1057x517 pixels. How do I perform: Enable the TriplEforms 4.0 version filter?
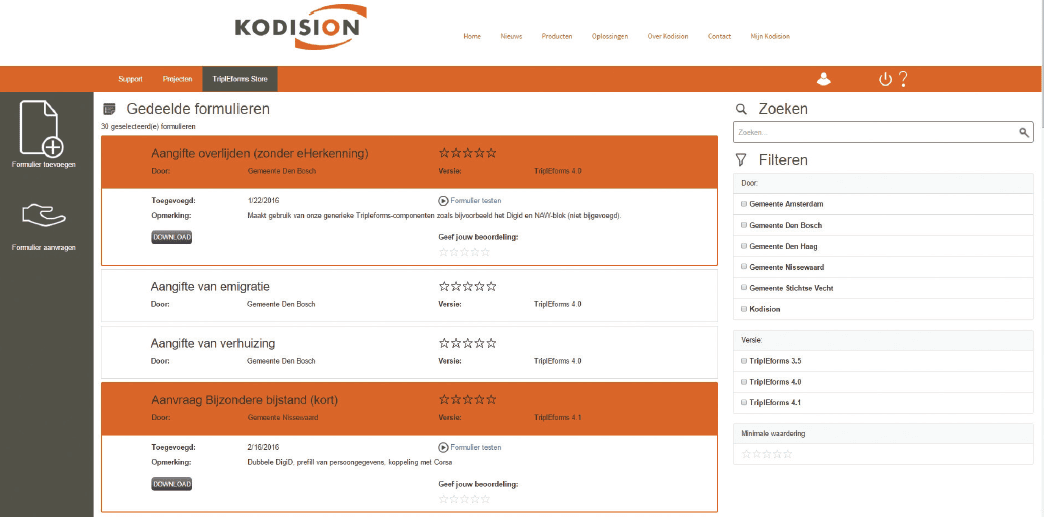[744, 382]
